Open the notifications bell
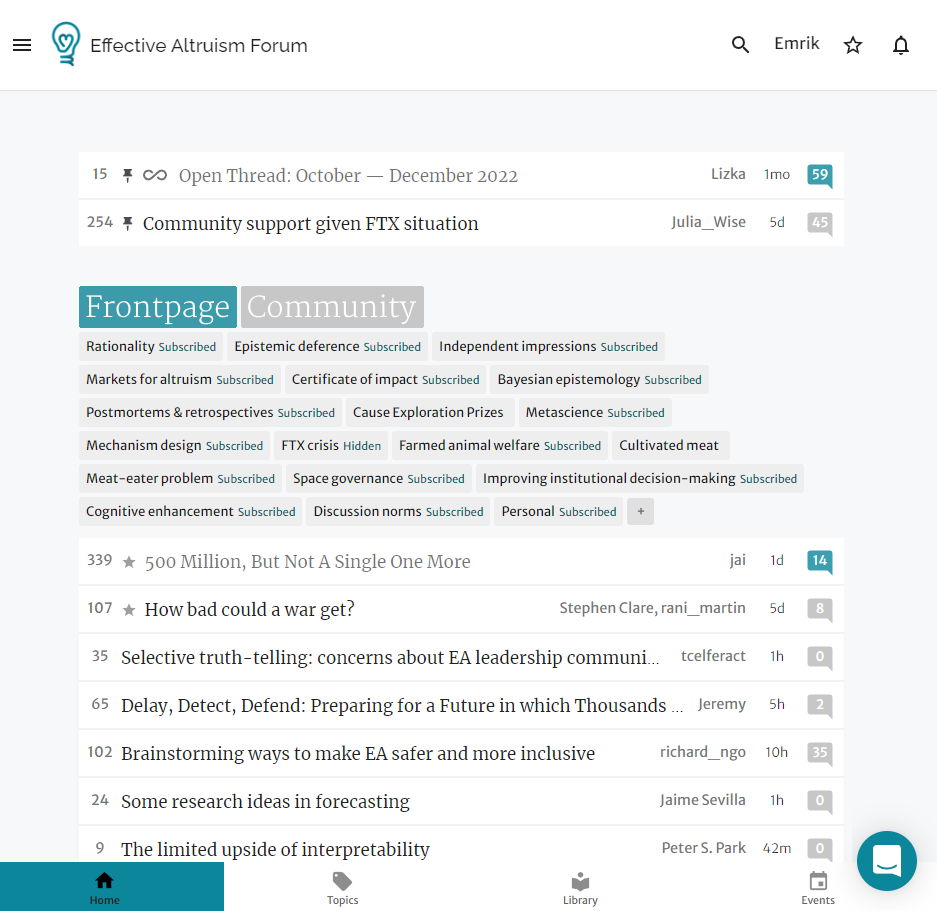The width and height of the screenshot is (937, 911). click(901, 45)
